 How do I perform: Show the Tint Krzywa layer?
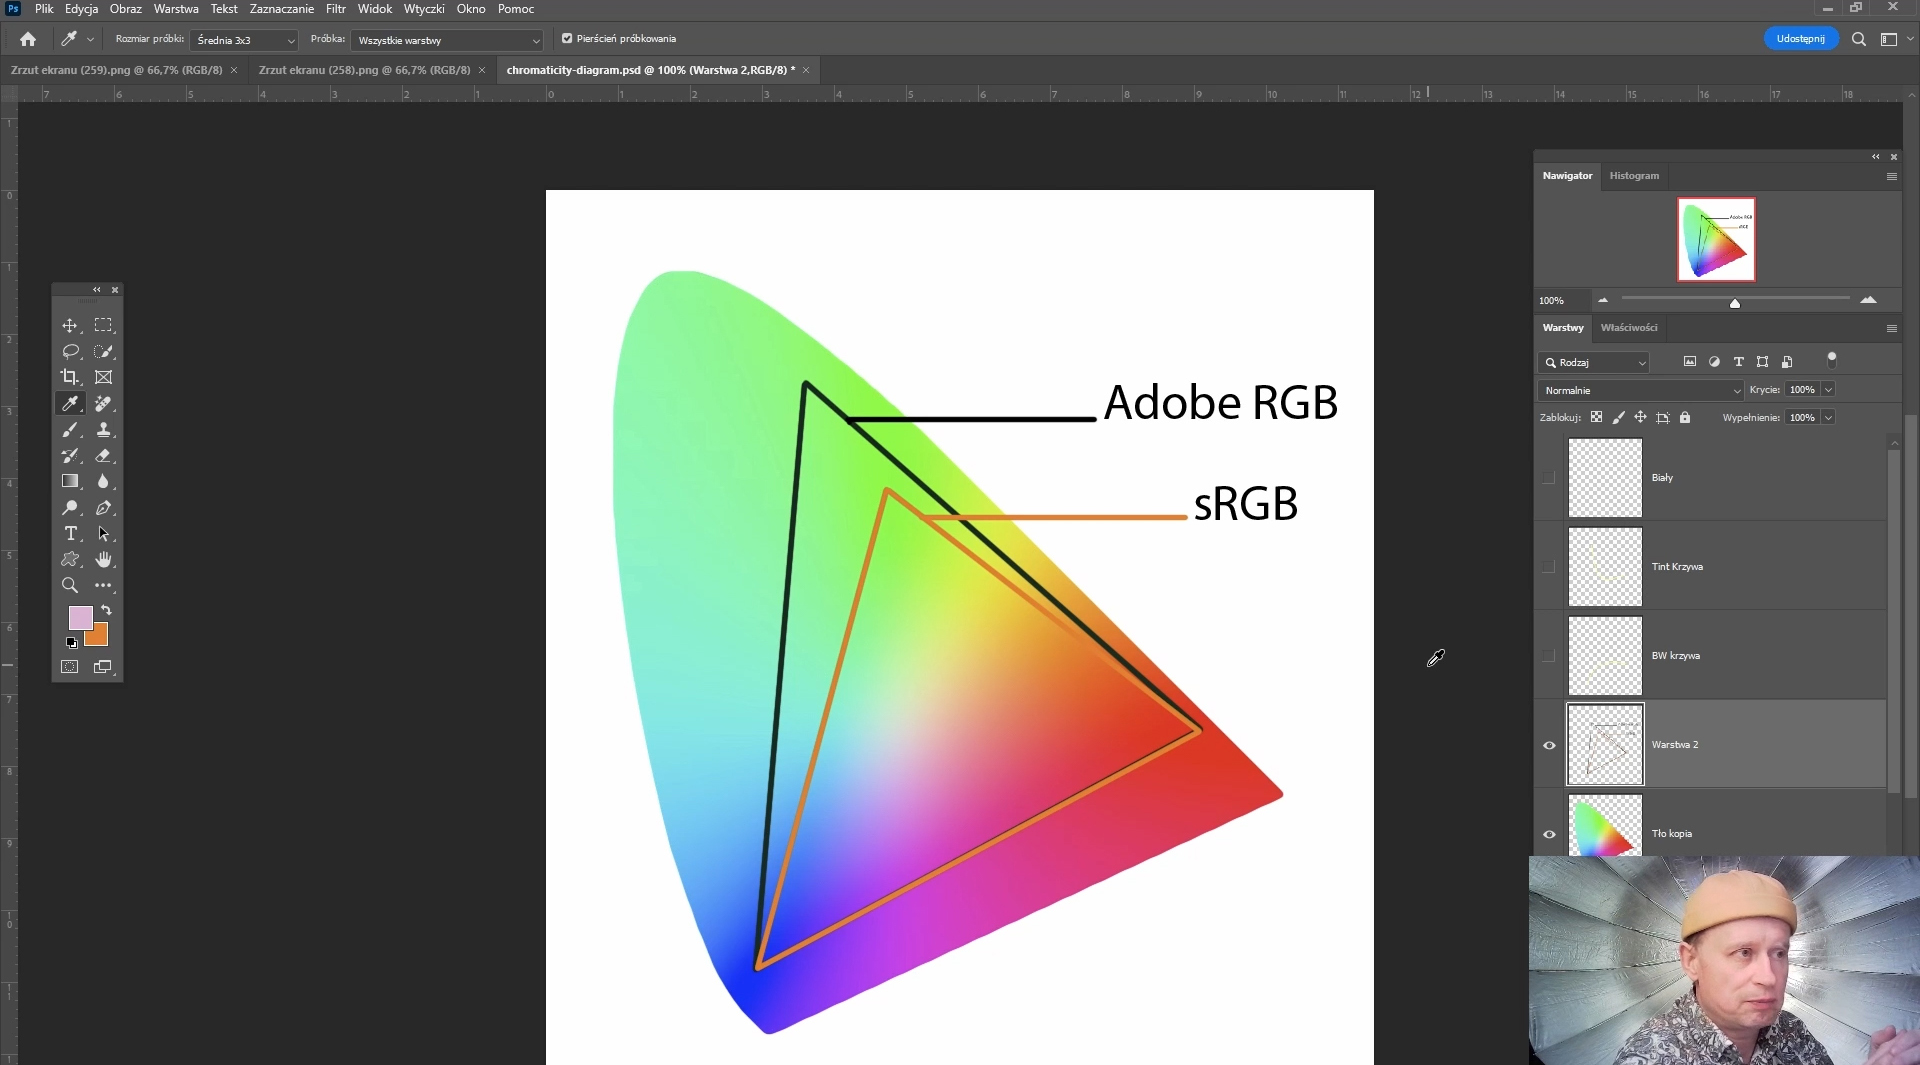(1549, 567)
